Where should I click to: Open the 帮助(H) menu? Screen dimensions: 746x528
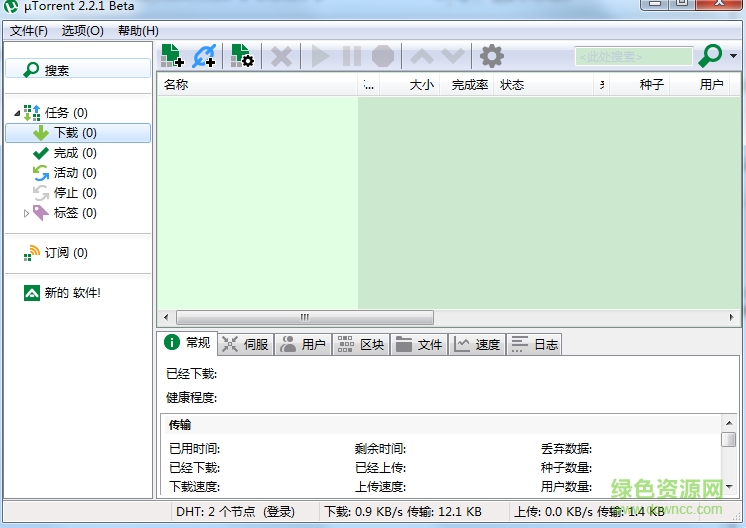point(138,31)
